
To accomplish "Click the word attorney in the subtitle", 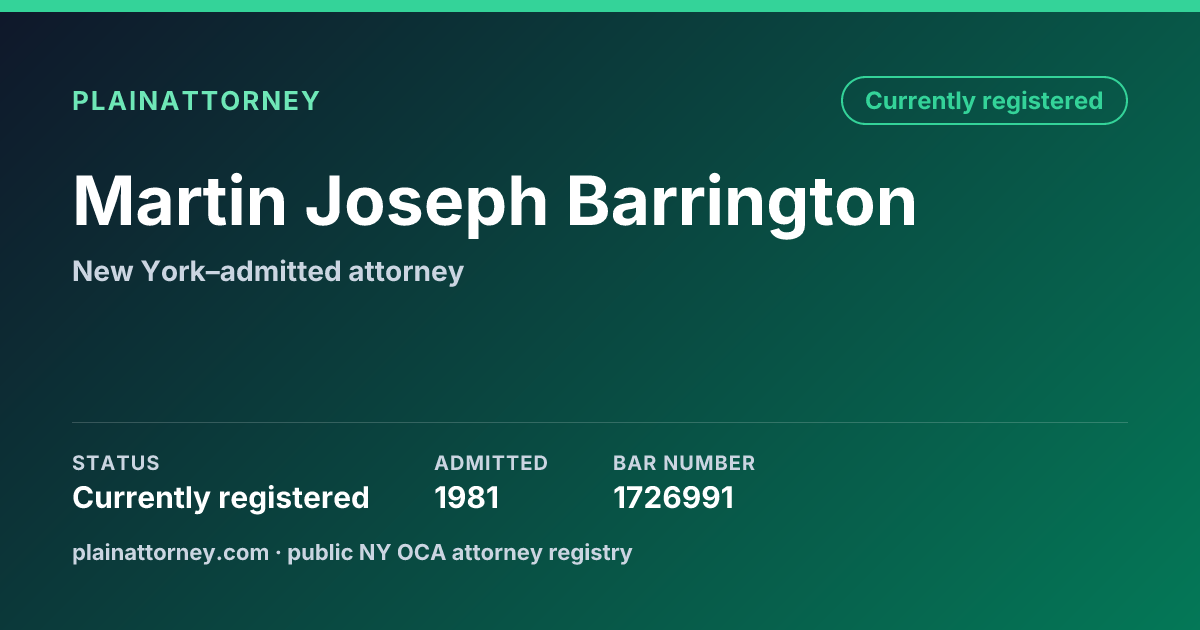I will (x=406, y=272).
